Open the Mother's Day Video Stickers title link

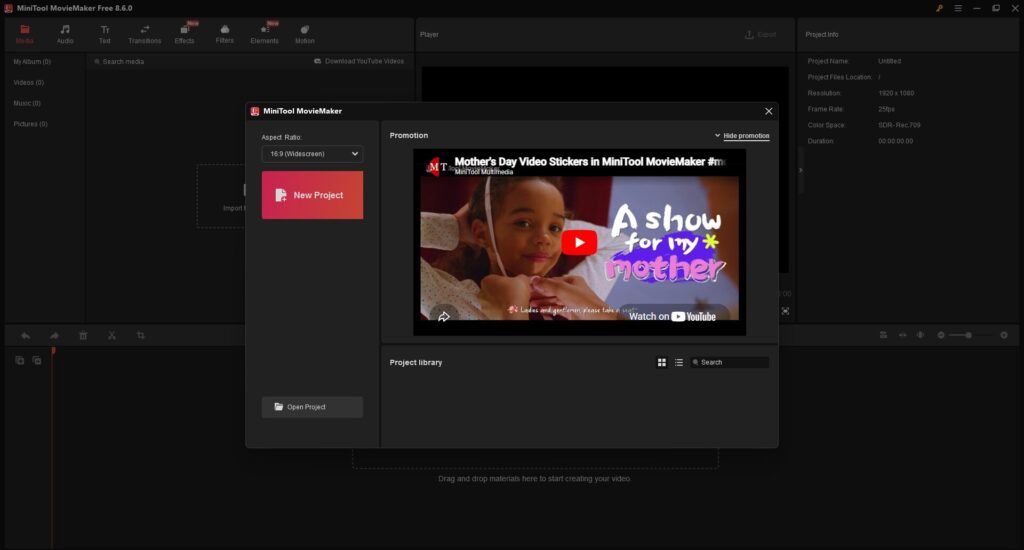tap(589, 161)
